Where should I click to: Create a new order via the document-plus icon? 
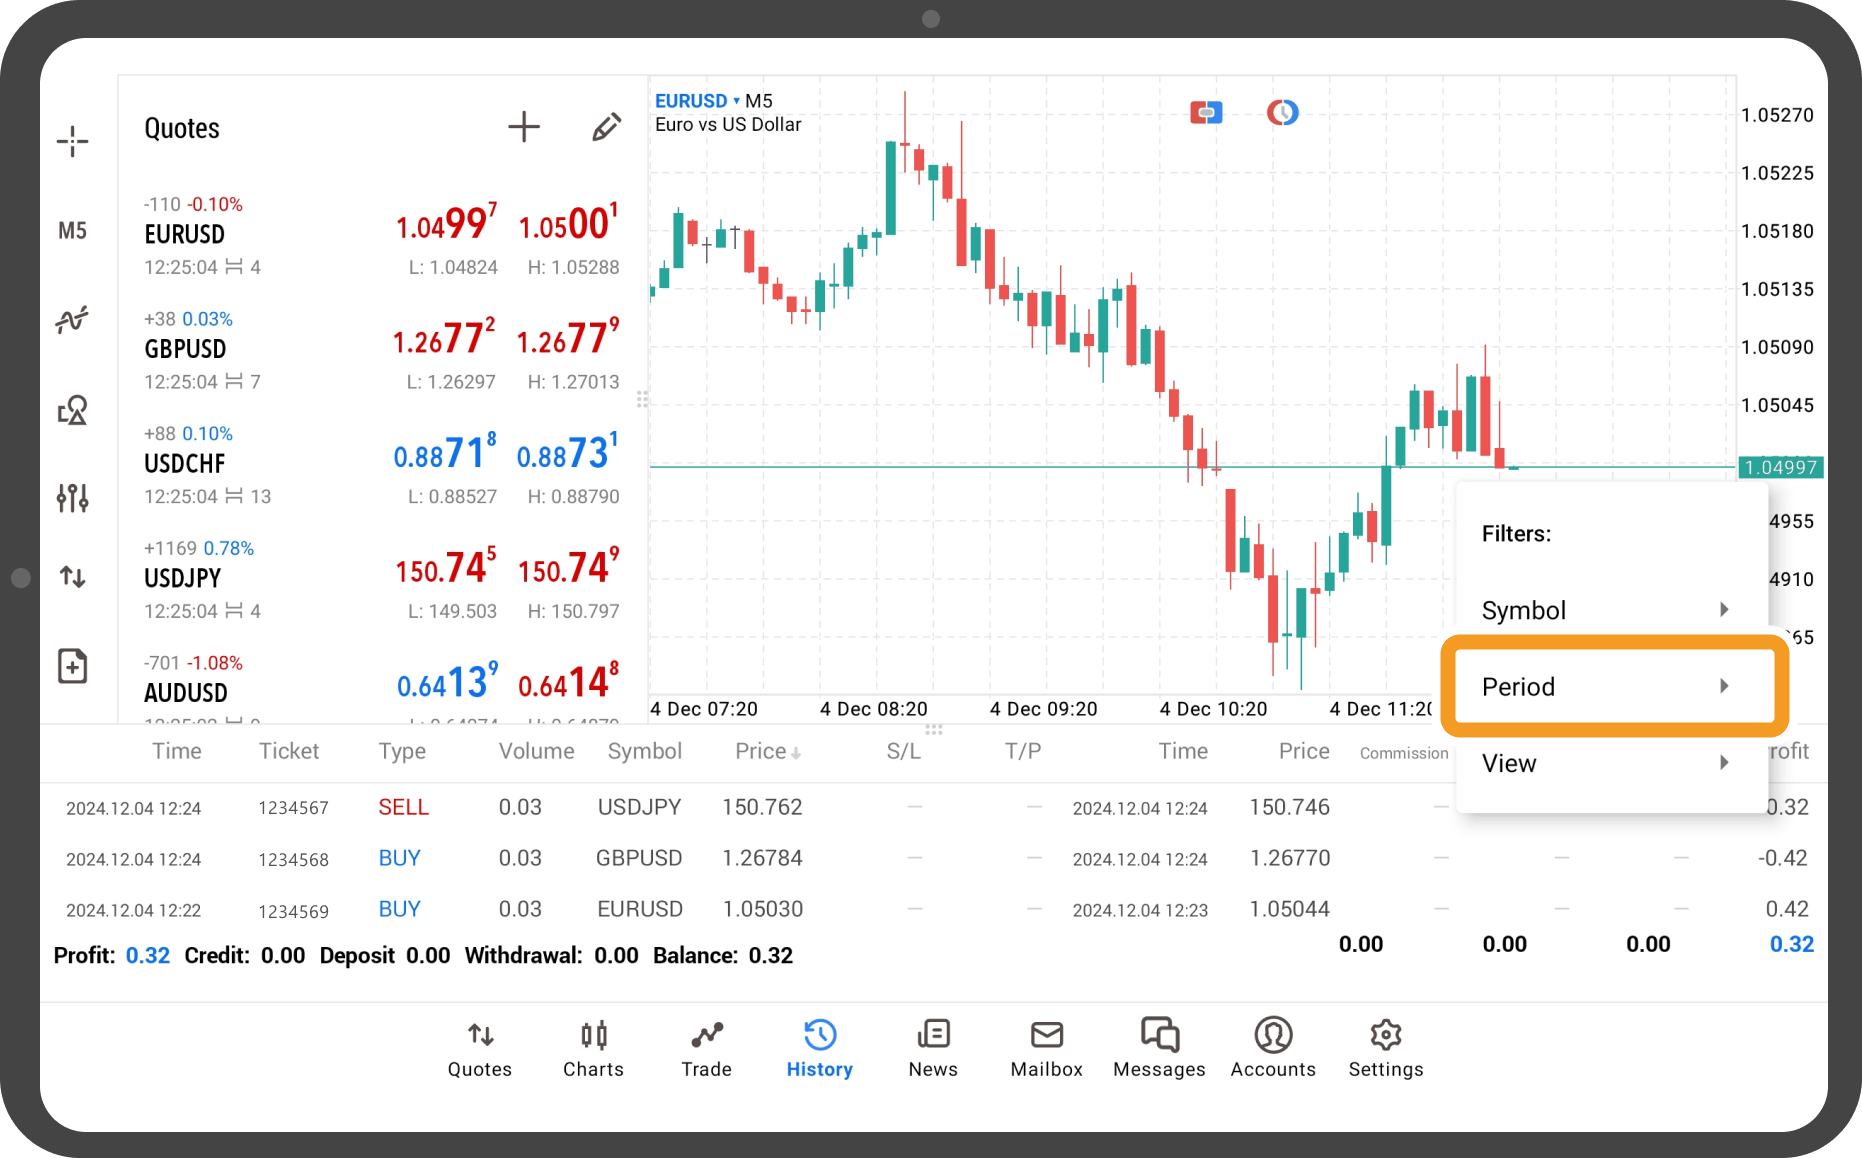[72, 665]
